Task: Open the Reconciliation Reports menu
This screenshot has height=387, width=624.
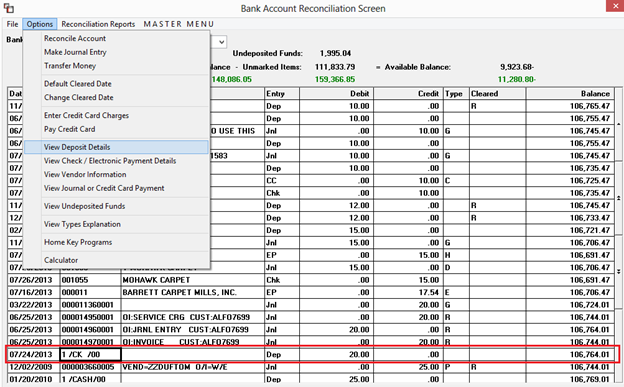Action: coord(98,24)
